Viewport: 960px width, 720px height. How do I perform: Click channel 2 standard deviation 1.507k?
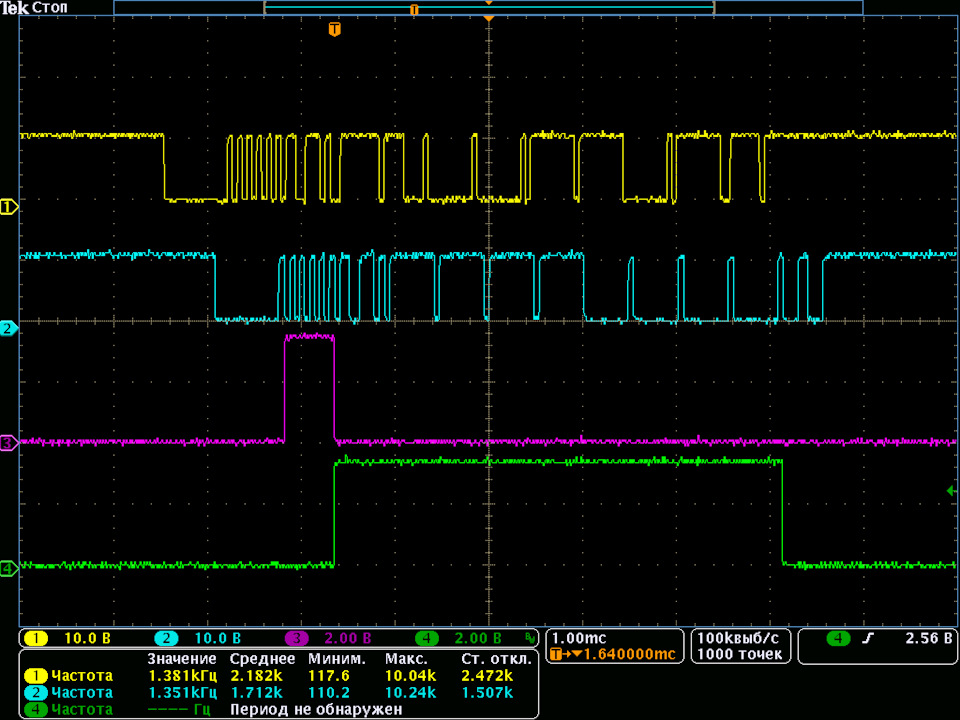pyautogui.click(x=487, y=692)
